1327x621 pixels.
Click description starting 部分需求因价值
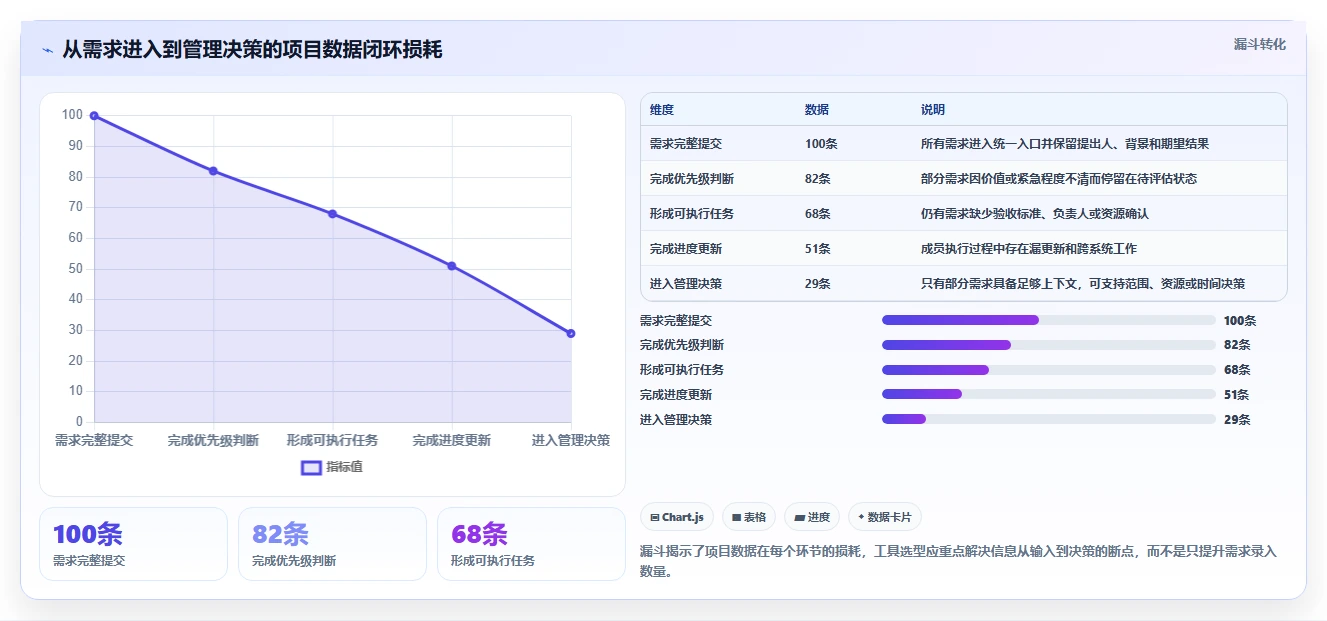[1059, 179]
